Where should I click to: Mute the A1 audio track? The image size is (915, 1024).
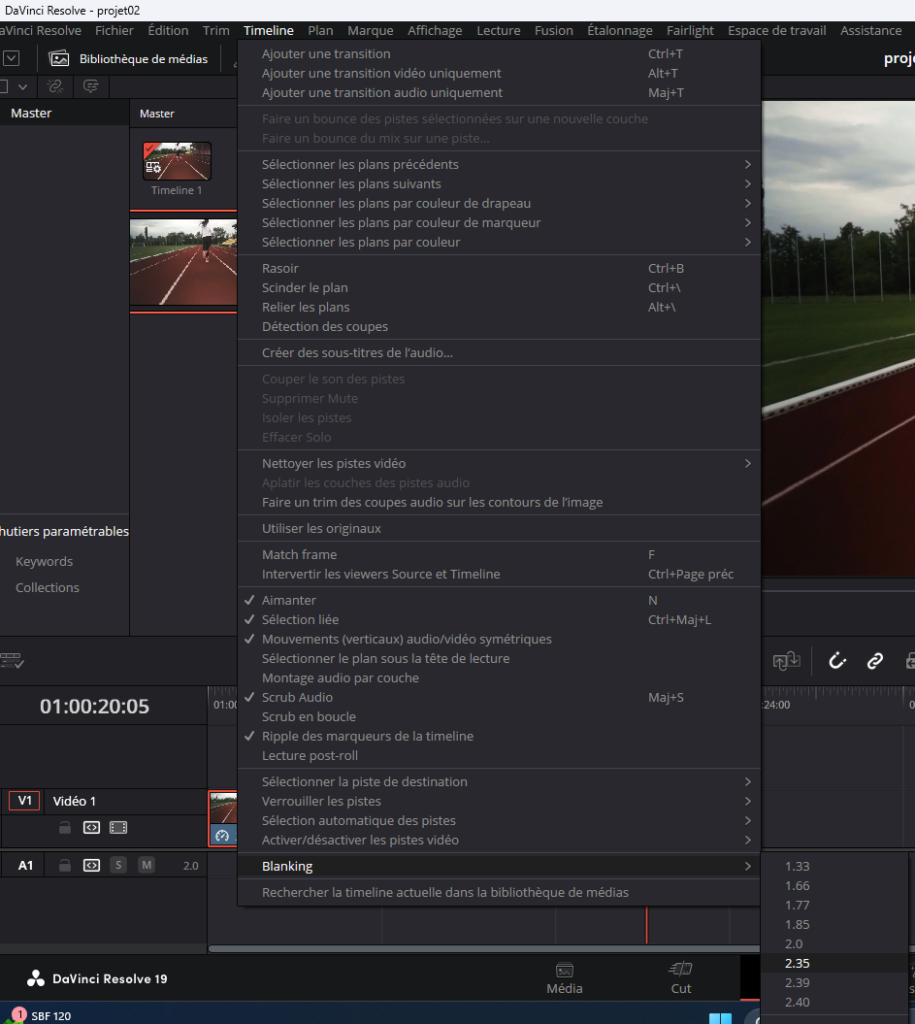tap(146, 865)
